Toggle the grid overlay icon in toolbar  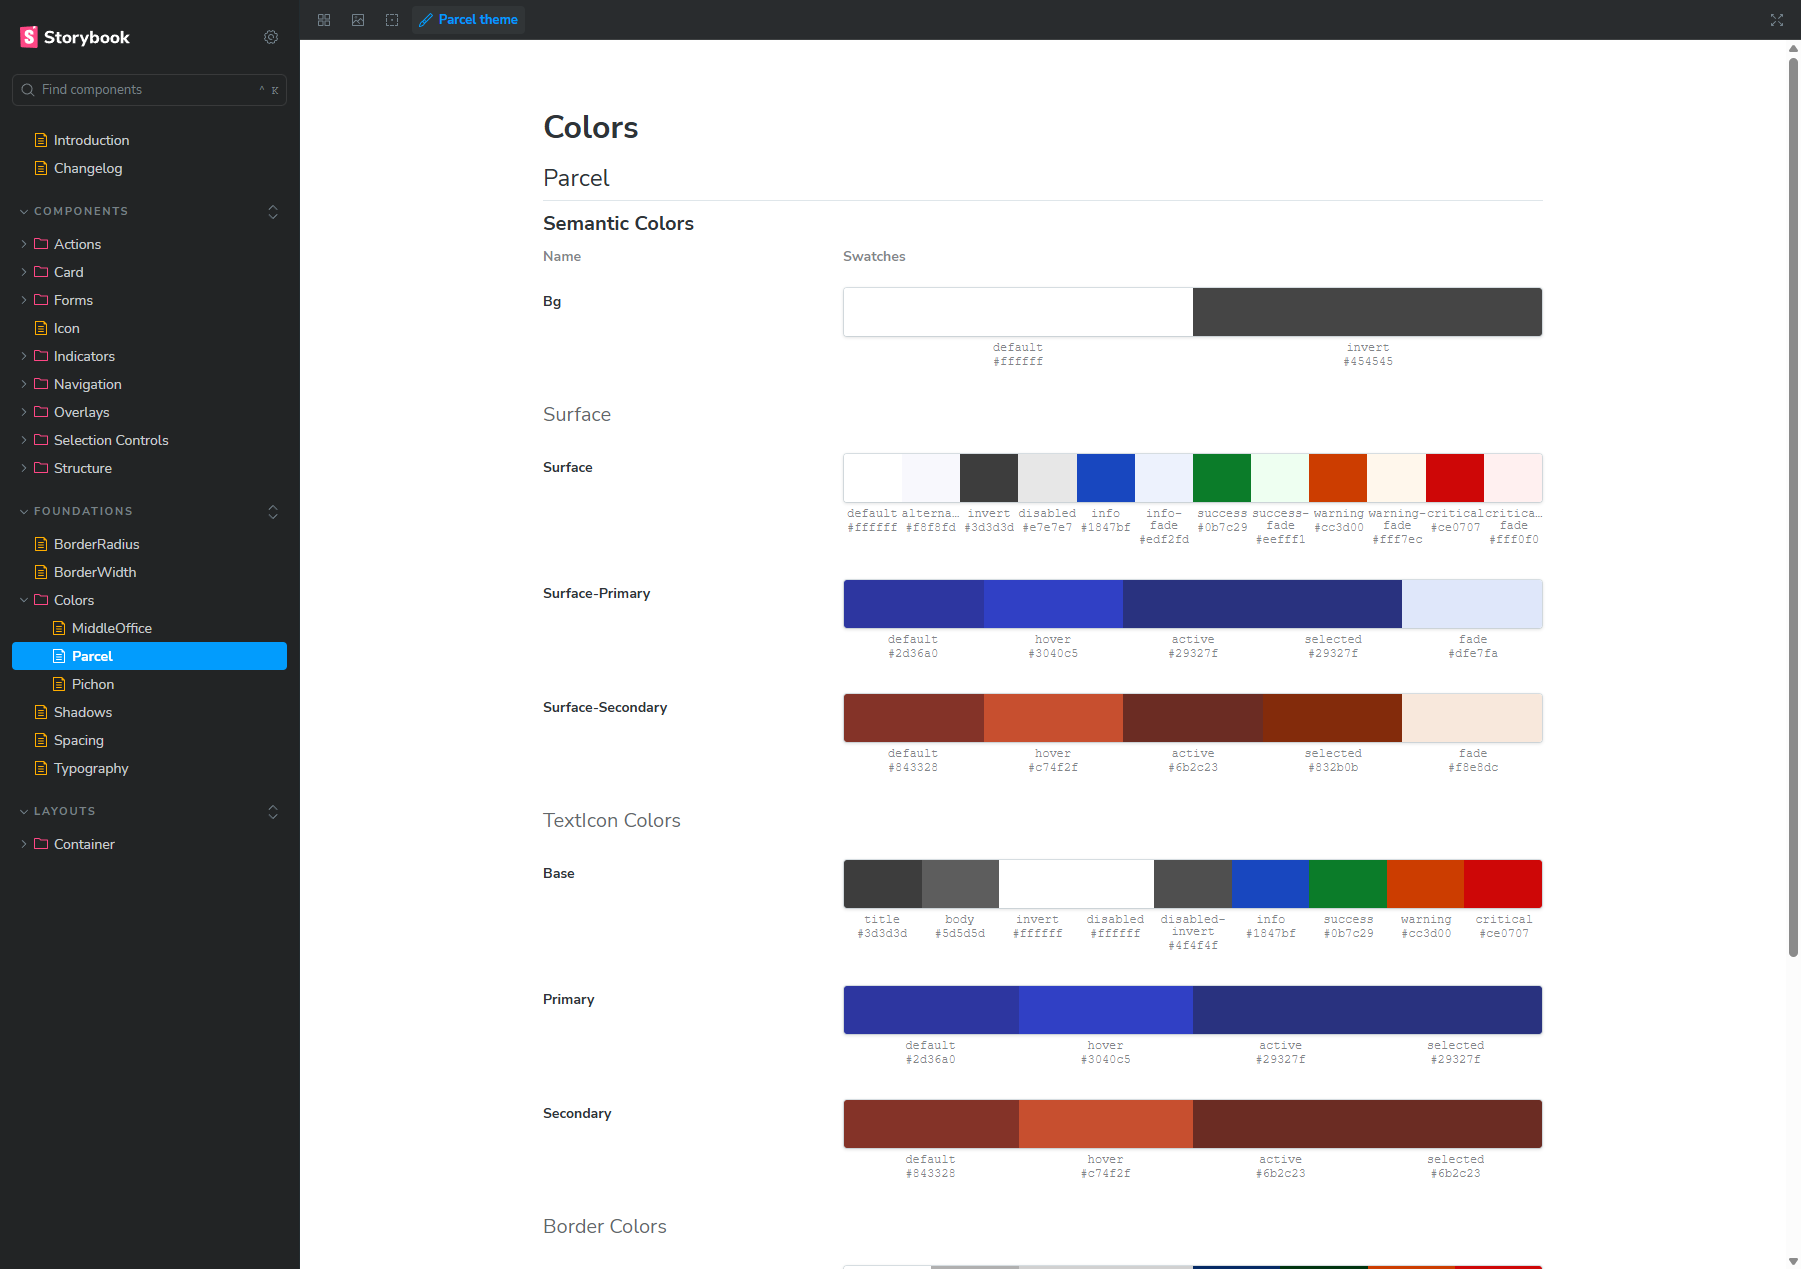[324, 20]
